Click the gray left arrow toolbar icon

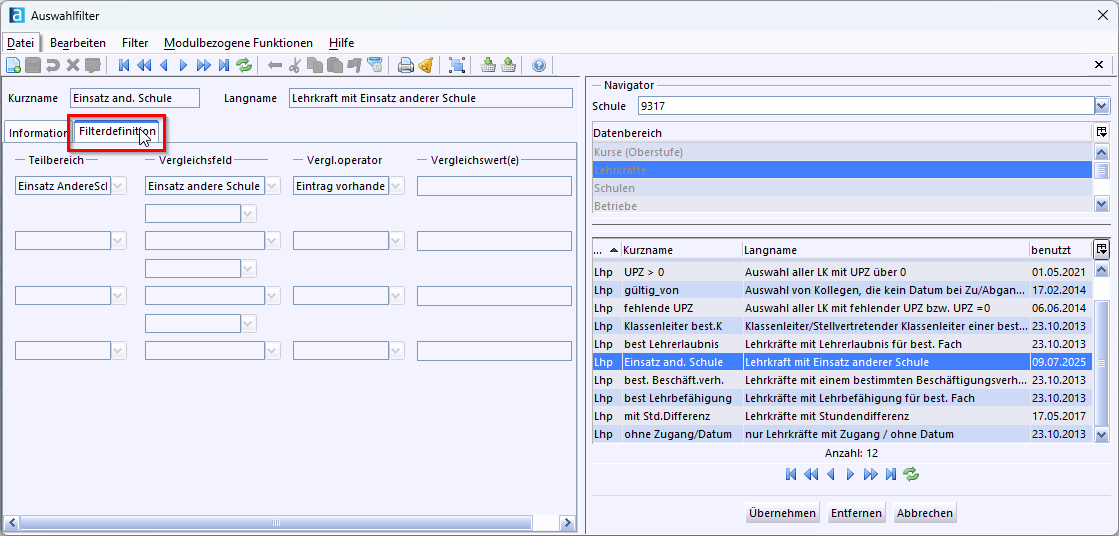coord(275,66)
